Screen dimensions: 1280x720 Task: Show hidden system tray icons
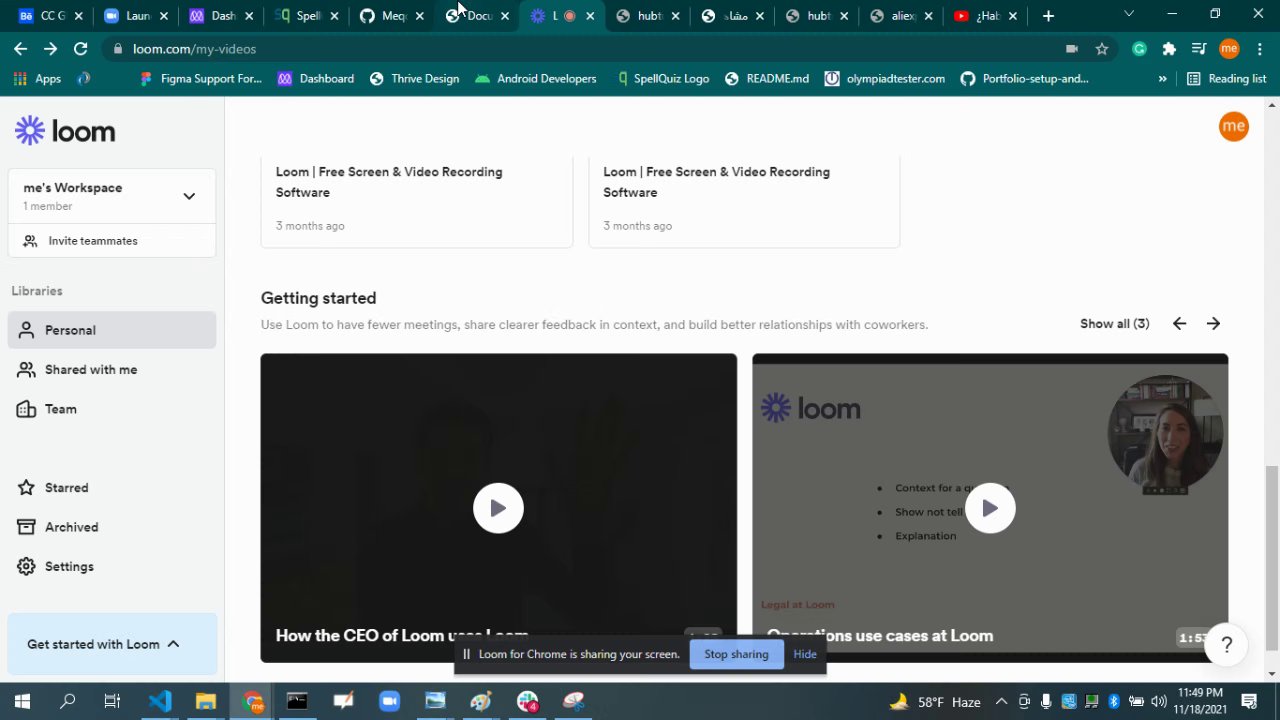click(1001, 702)
